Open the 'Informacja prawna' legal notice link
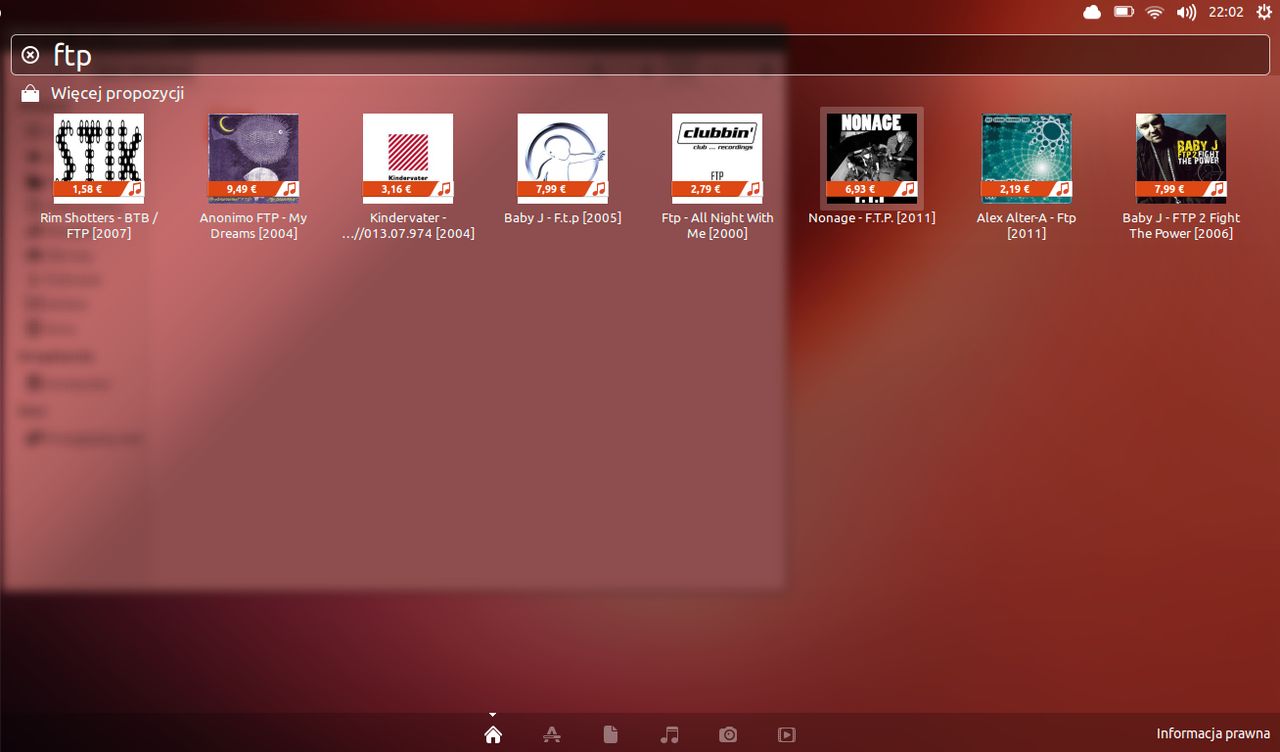The height and width of the screenshot is (752, 1280). click(1212, 734)
